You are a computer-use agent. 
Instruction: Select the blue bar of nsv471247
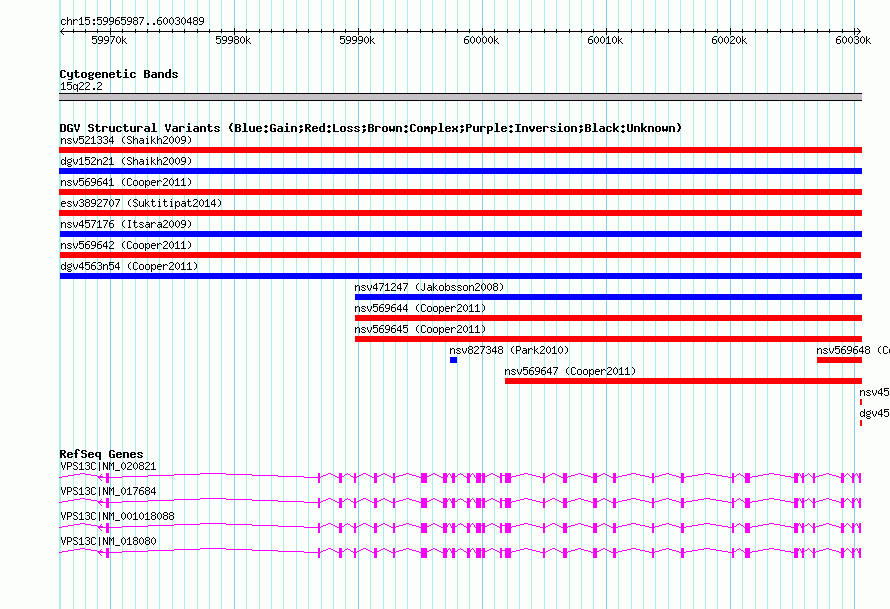(608, 297)
